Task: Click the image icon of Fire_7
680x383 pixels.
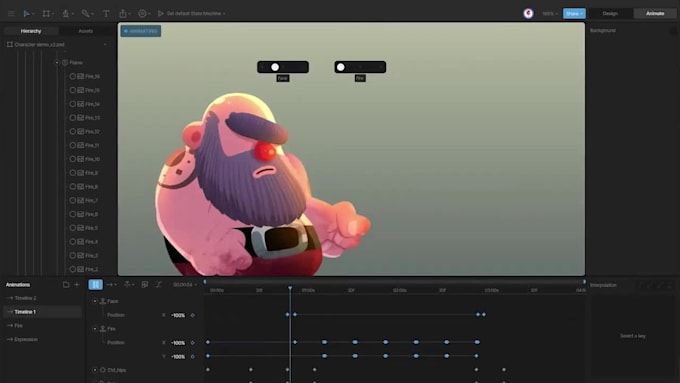Action: click(81, 200)
